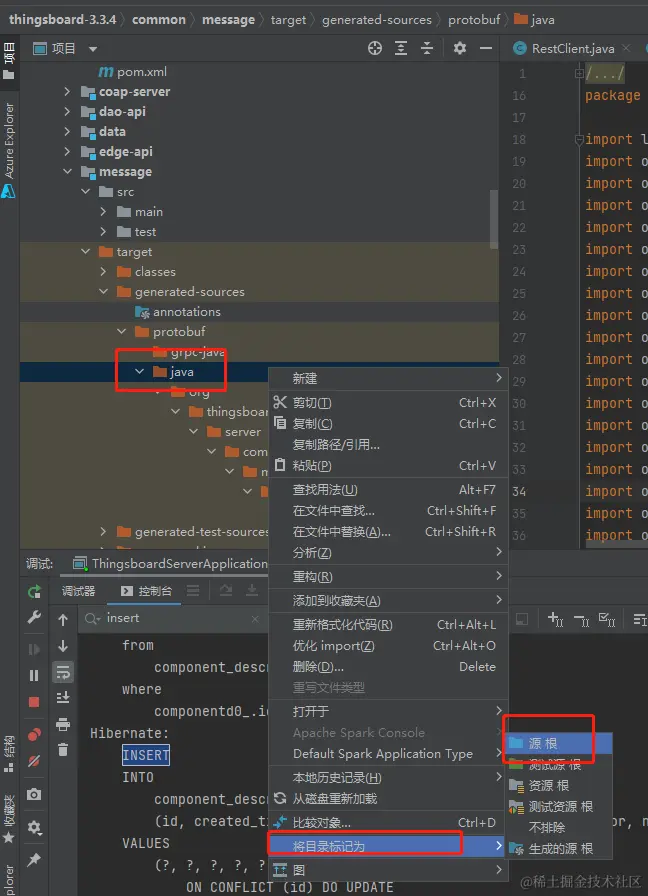Switch to the 调试器 tab

click(79, 591)
